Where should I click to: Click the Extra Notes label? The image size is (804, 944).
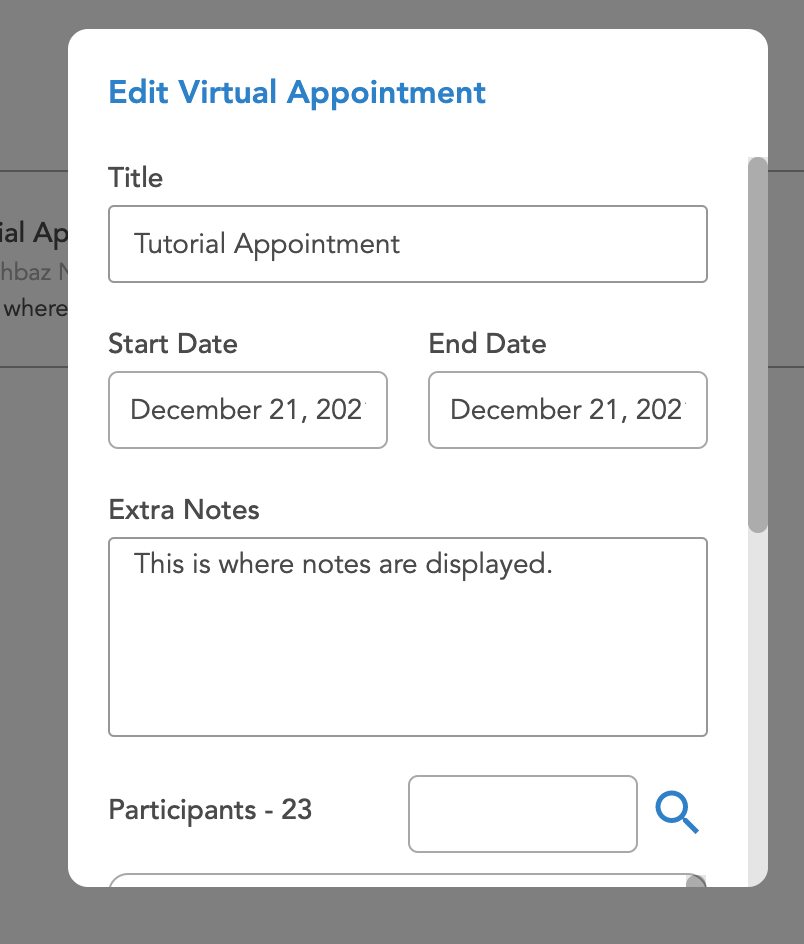[184, 510]
